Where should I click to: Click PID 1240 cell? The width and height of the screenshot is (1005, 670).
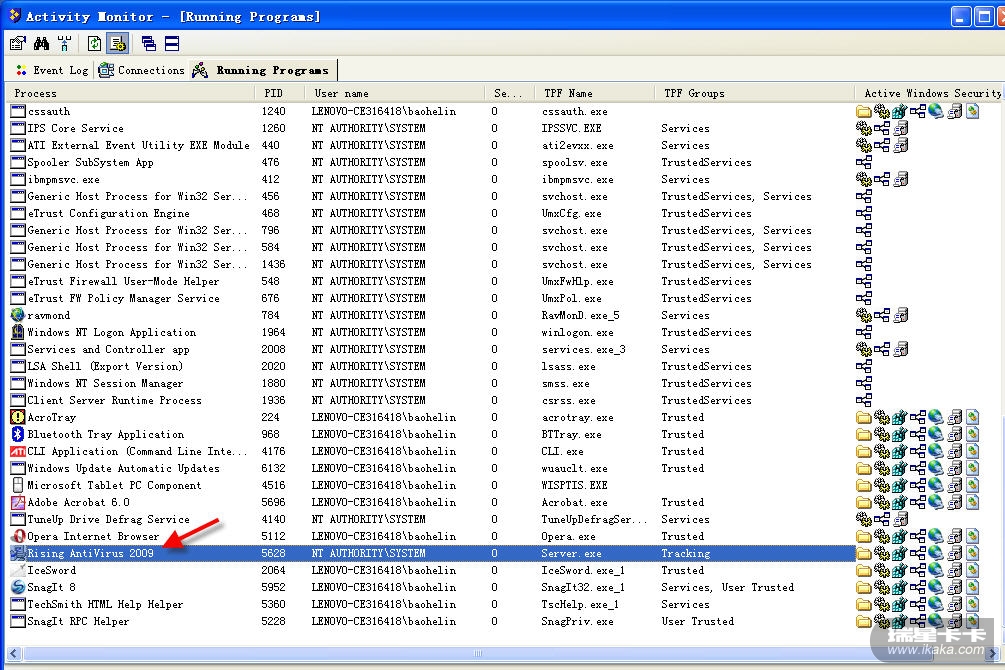point(273,112)
